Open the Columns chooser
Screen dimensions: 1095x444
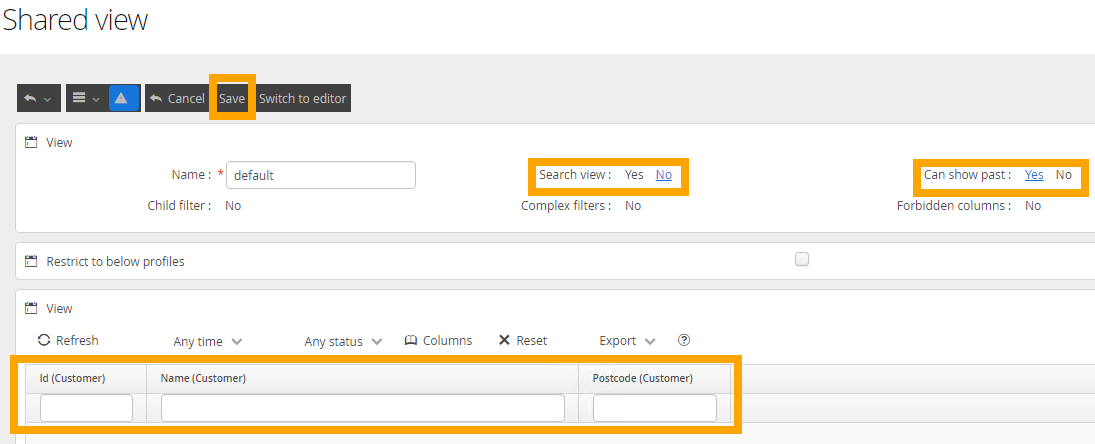(438, 340)
